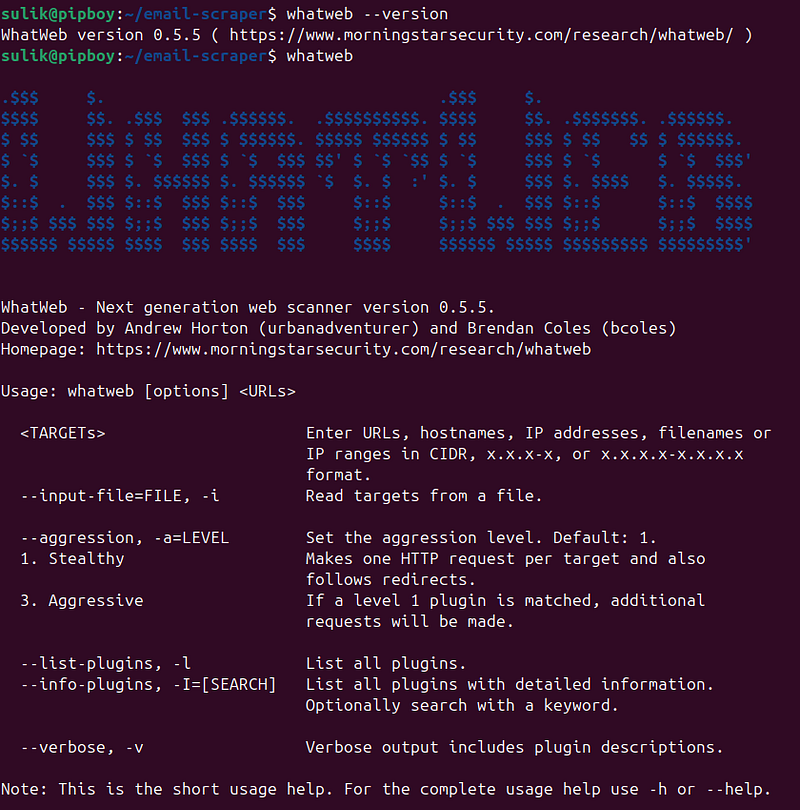Select the first 'sulik@pipboy' prompt text
Image resolution: width=800 pixels, height=810 pixels.
(x=58, y=14)
